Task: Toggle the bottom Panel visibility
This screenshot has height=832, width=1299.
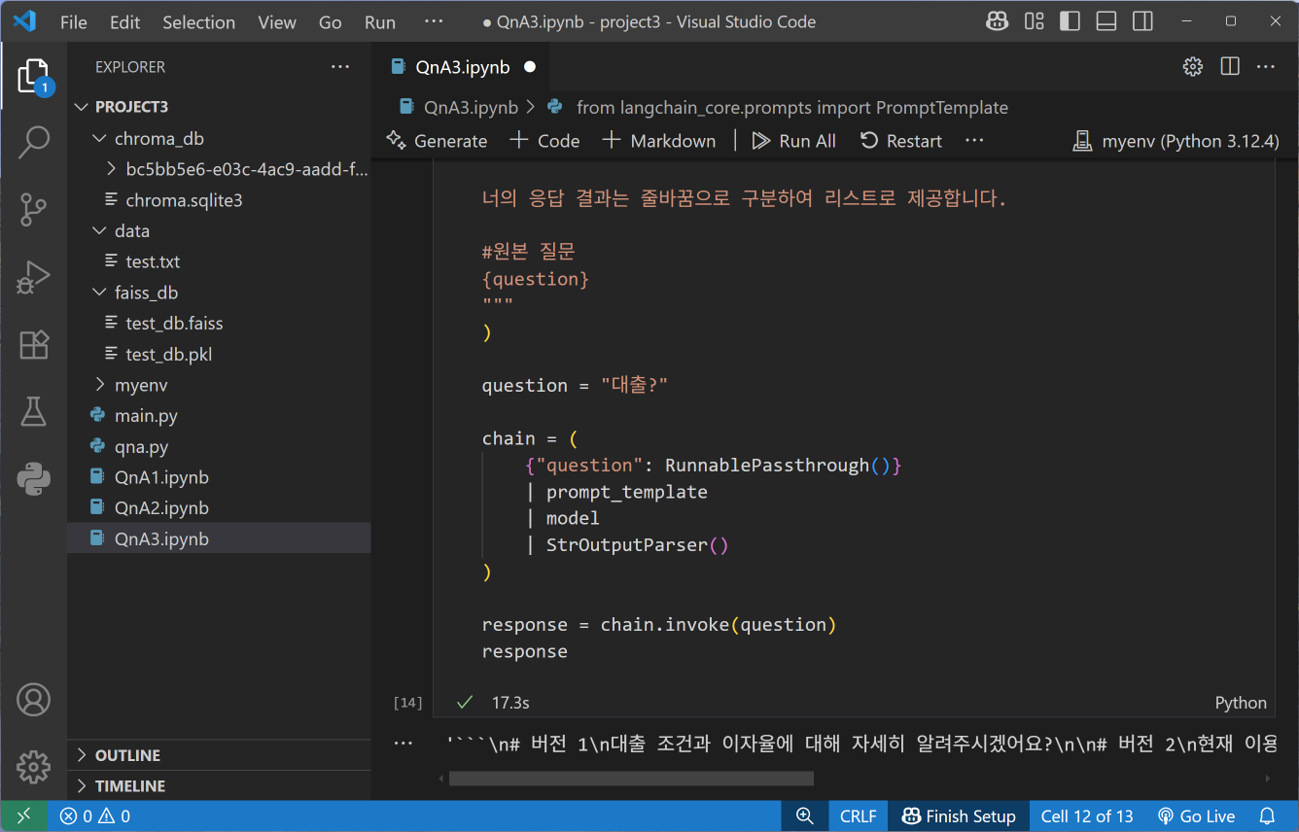Action: (x=1106, y=21)
